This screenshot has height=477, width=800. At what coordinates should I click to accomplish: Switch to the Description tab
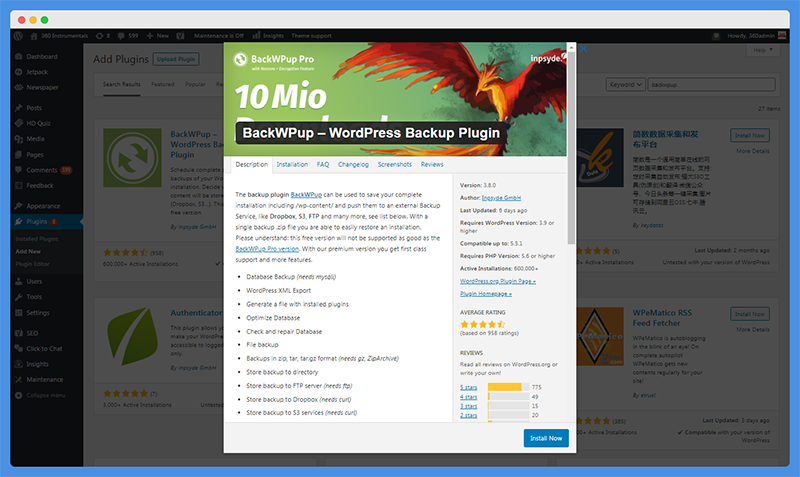click(x=252, y=164)
